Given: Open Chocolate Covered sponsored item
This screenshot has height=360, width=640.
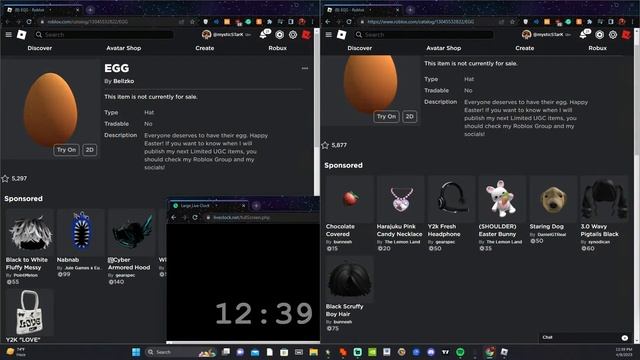Looking at the screenshot, I should (350, 213).
